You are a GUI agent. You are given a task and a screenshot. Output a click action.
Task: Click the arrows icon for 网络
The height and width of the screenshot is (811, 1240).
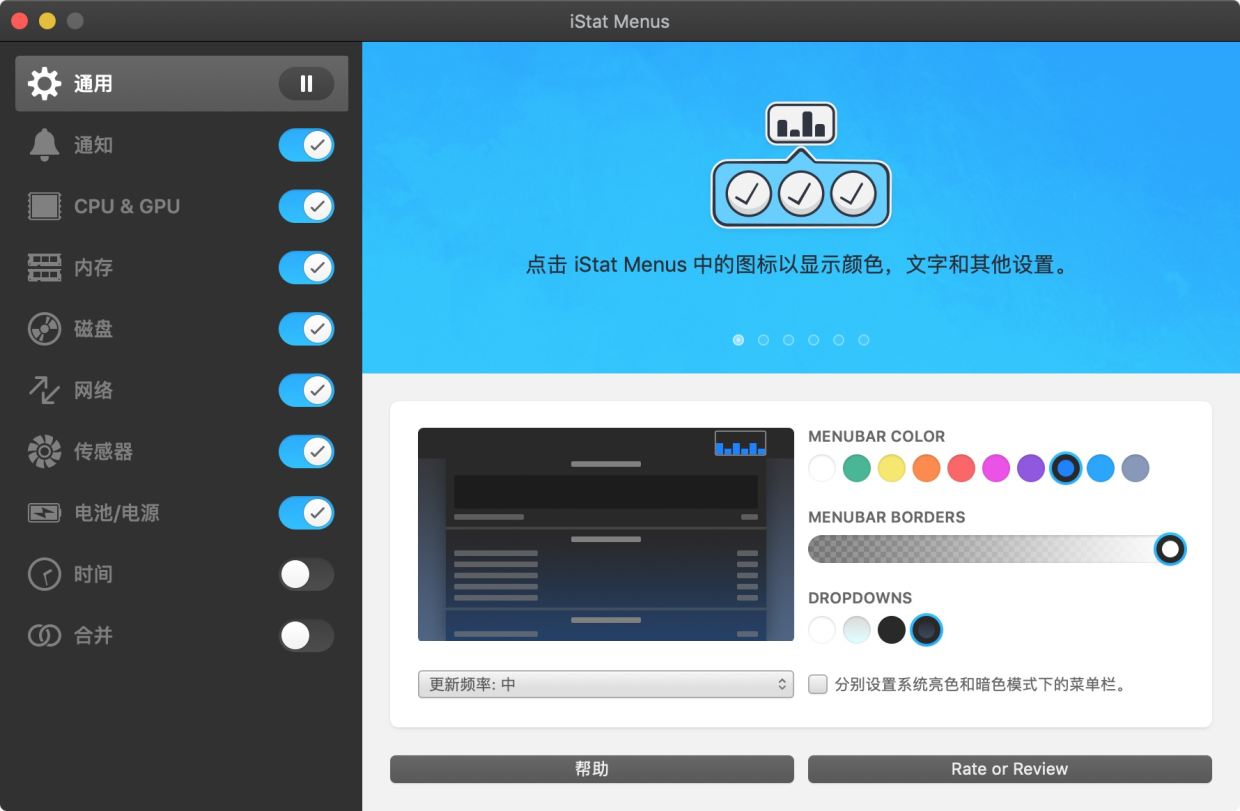click(44, 390)
